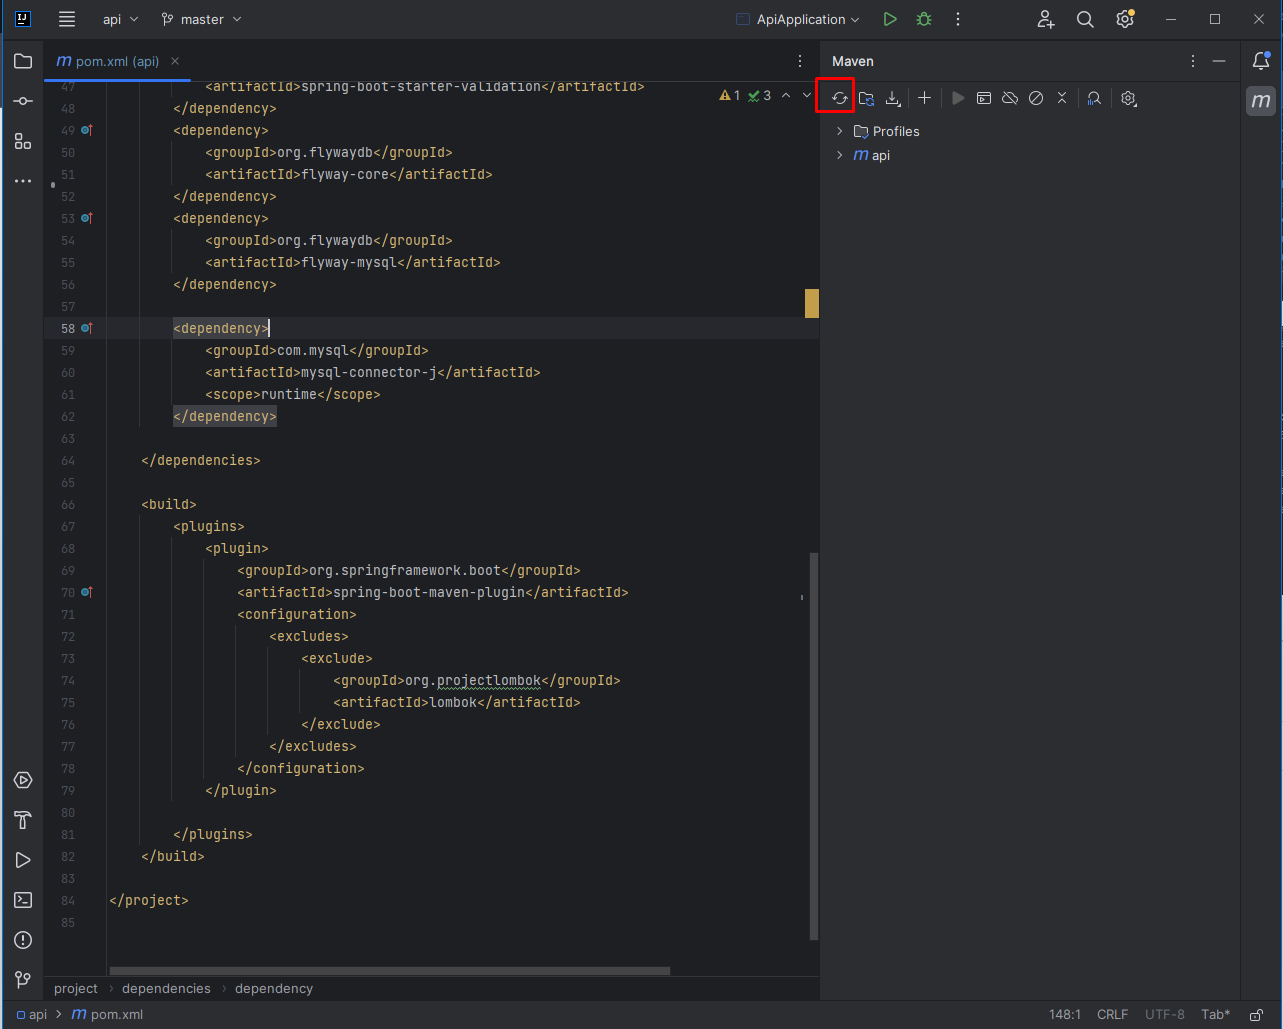Open Search Everywhere magnifier
This screenshot has height=1029, width=1283.
[x=1085, y=19]
